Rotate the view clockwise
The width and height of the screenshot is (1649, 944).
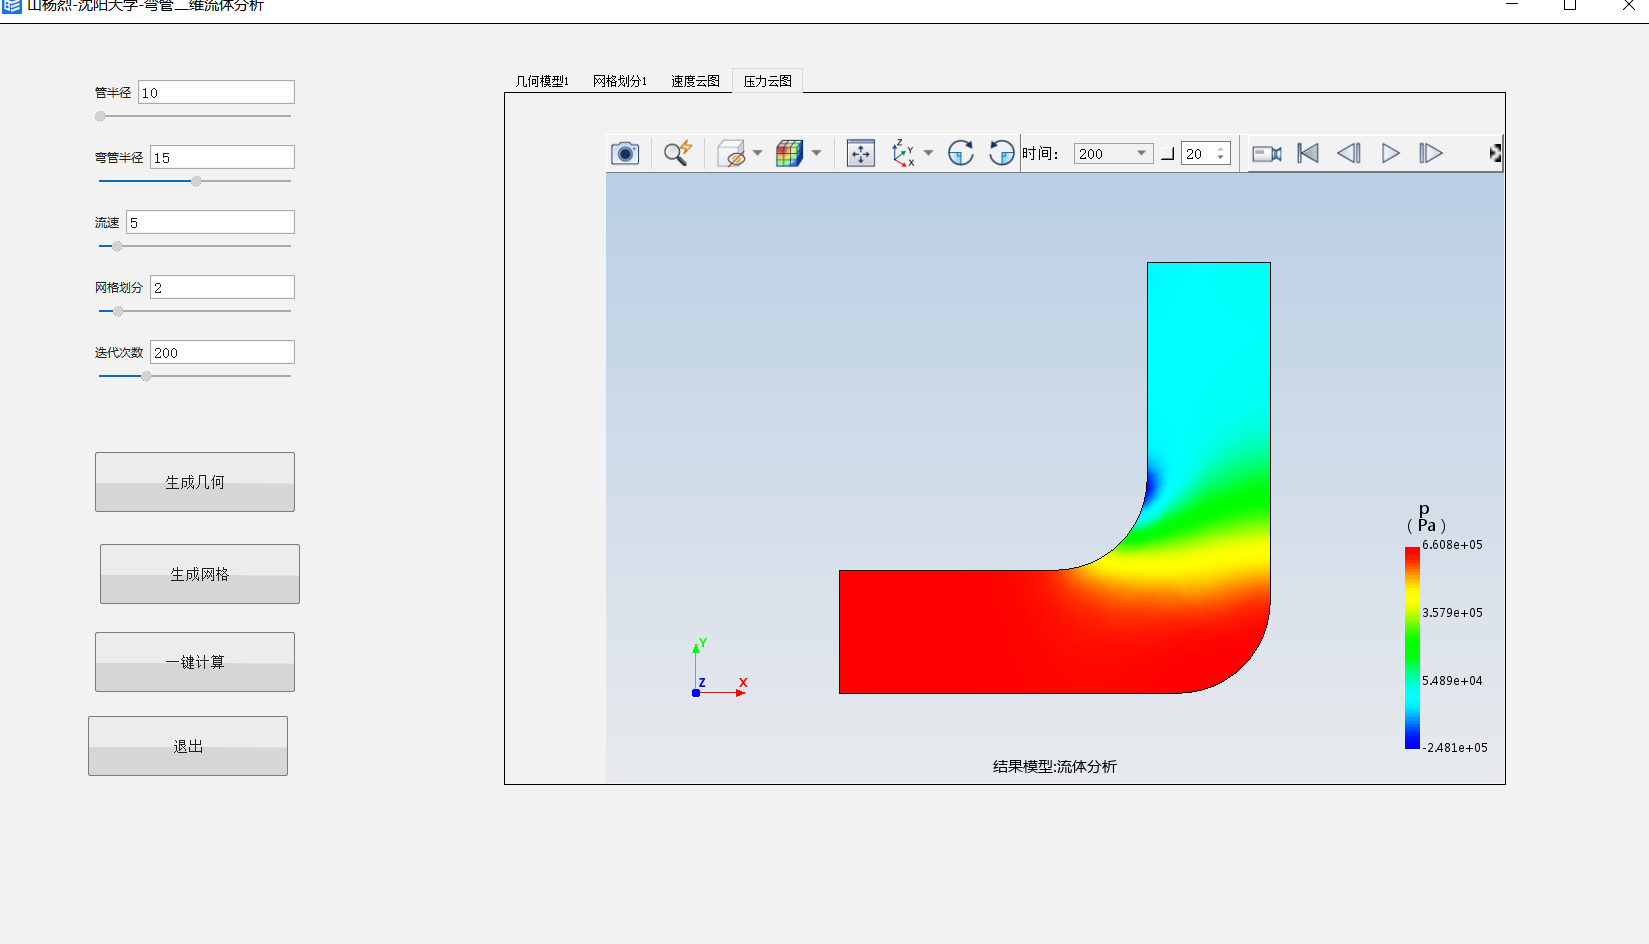coord(961,153)
